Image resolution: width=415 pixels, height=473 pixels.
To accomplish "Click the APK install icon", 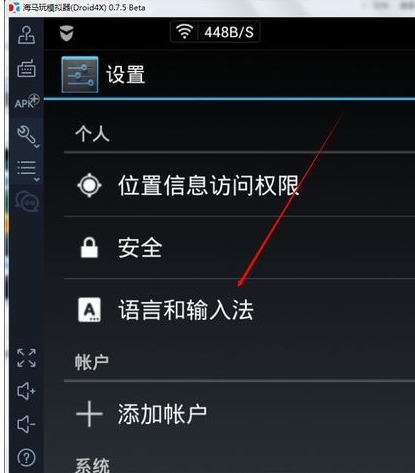I will (27, 101).
